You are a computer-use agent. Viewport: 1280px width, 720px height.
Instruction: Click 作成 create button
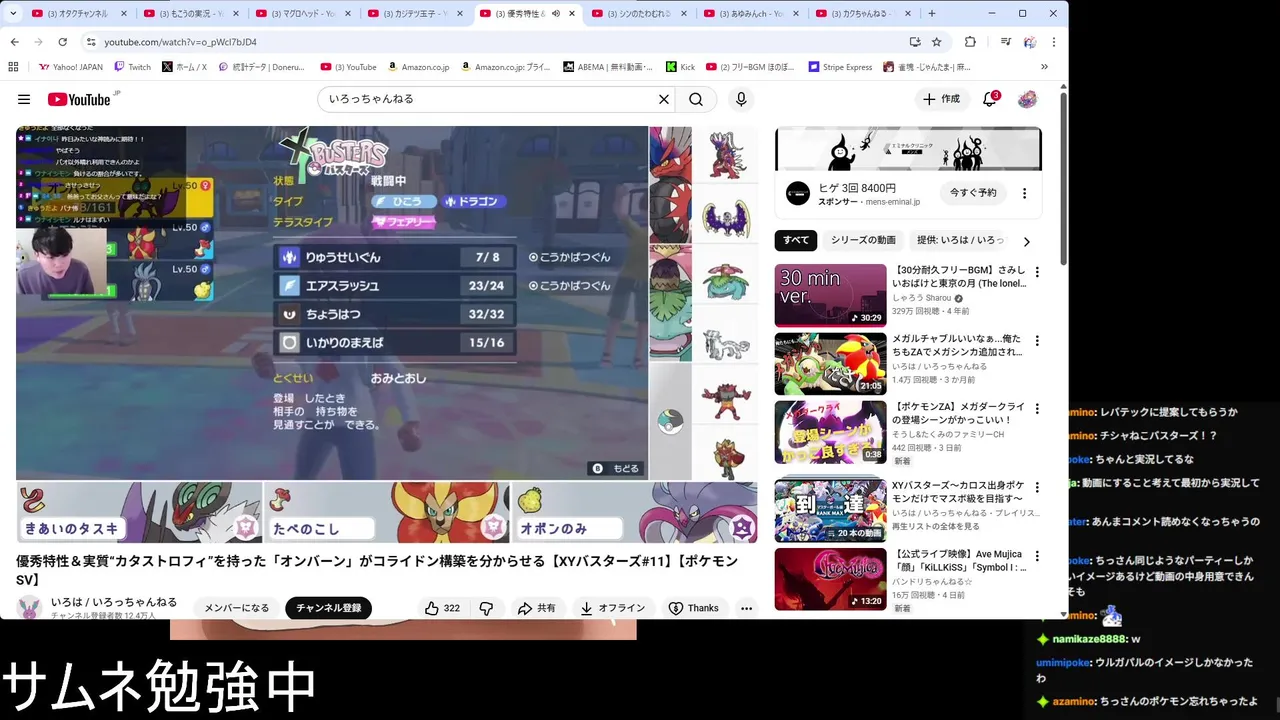(x=940, y=99)
